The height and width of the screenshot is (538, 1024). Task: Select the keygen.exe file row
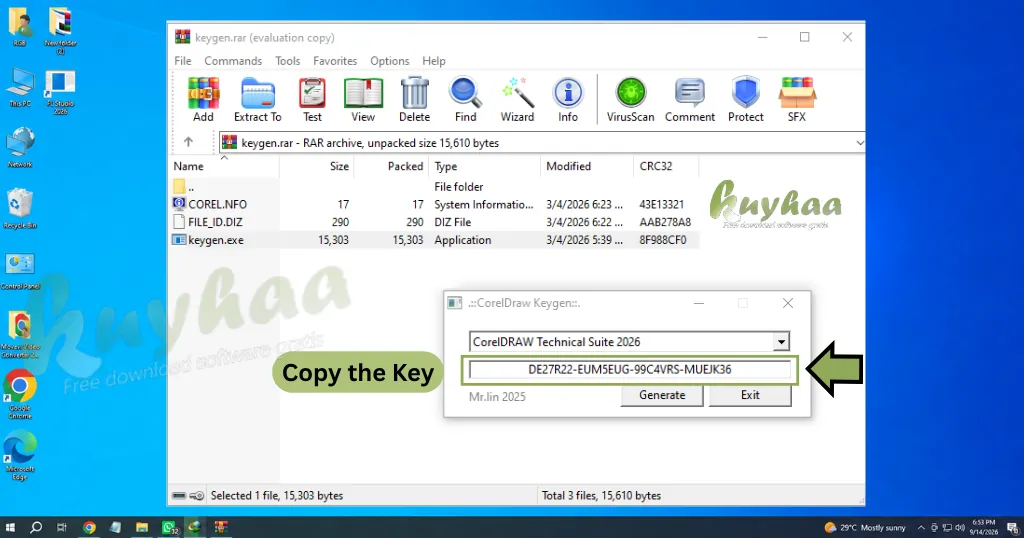[434, 240]
